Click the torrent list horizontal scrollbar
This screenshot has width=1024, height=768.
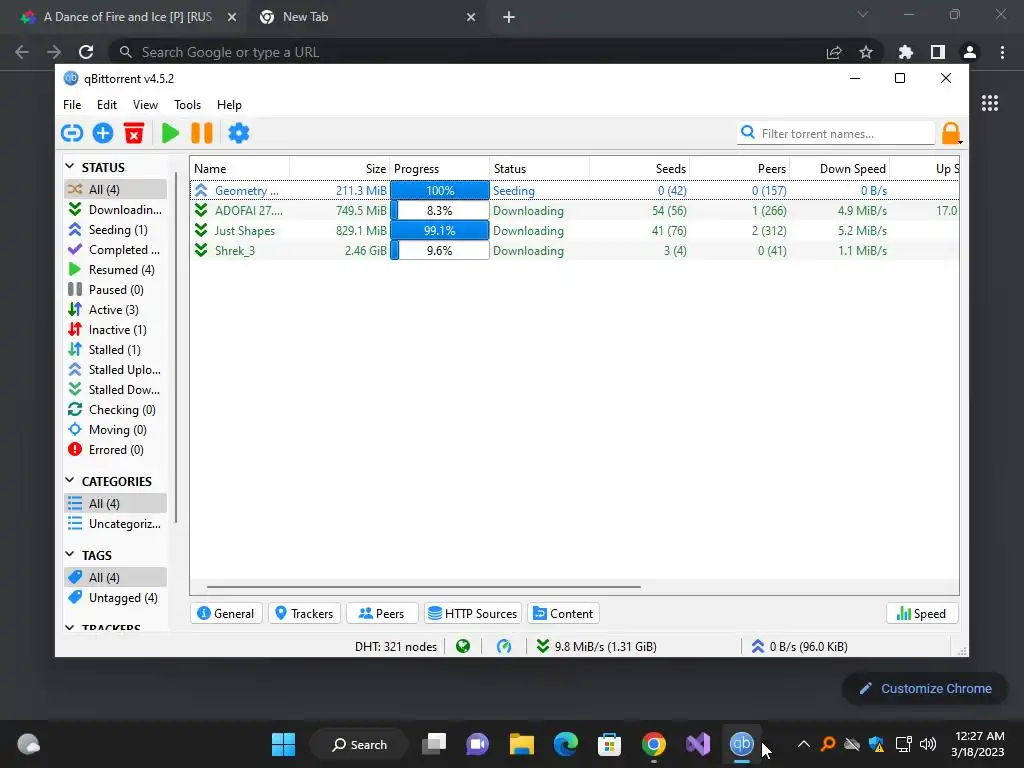(x=424, y=586)
